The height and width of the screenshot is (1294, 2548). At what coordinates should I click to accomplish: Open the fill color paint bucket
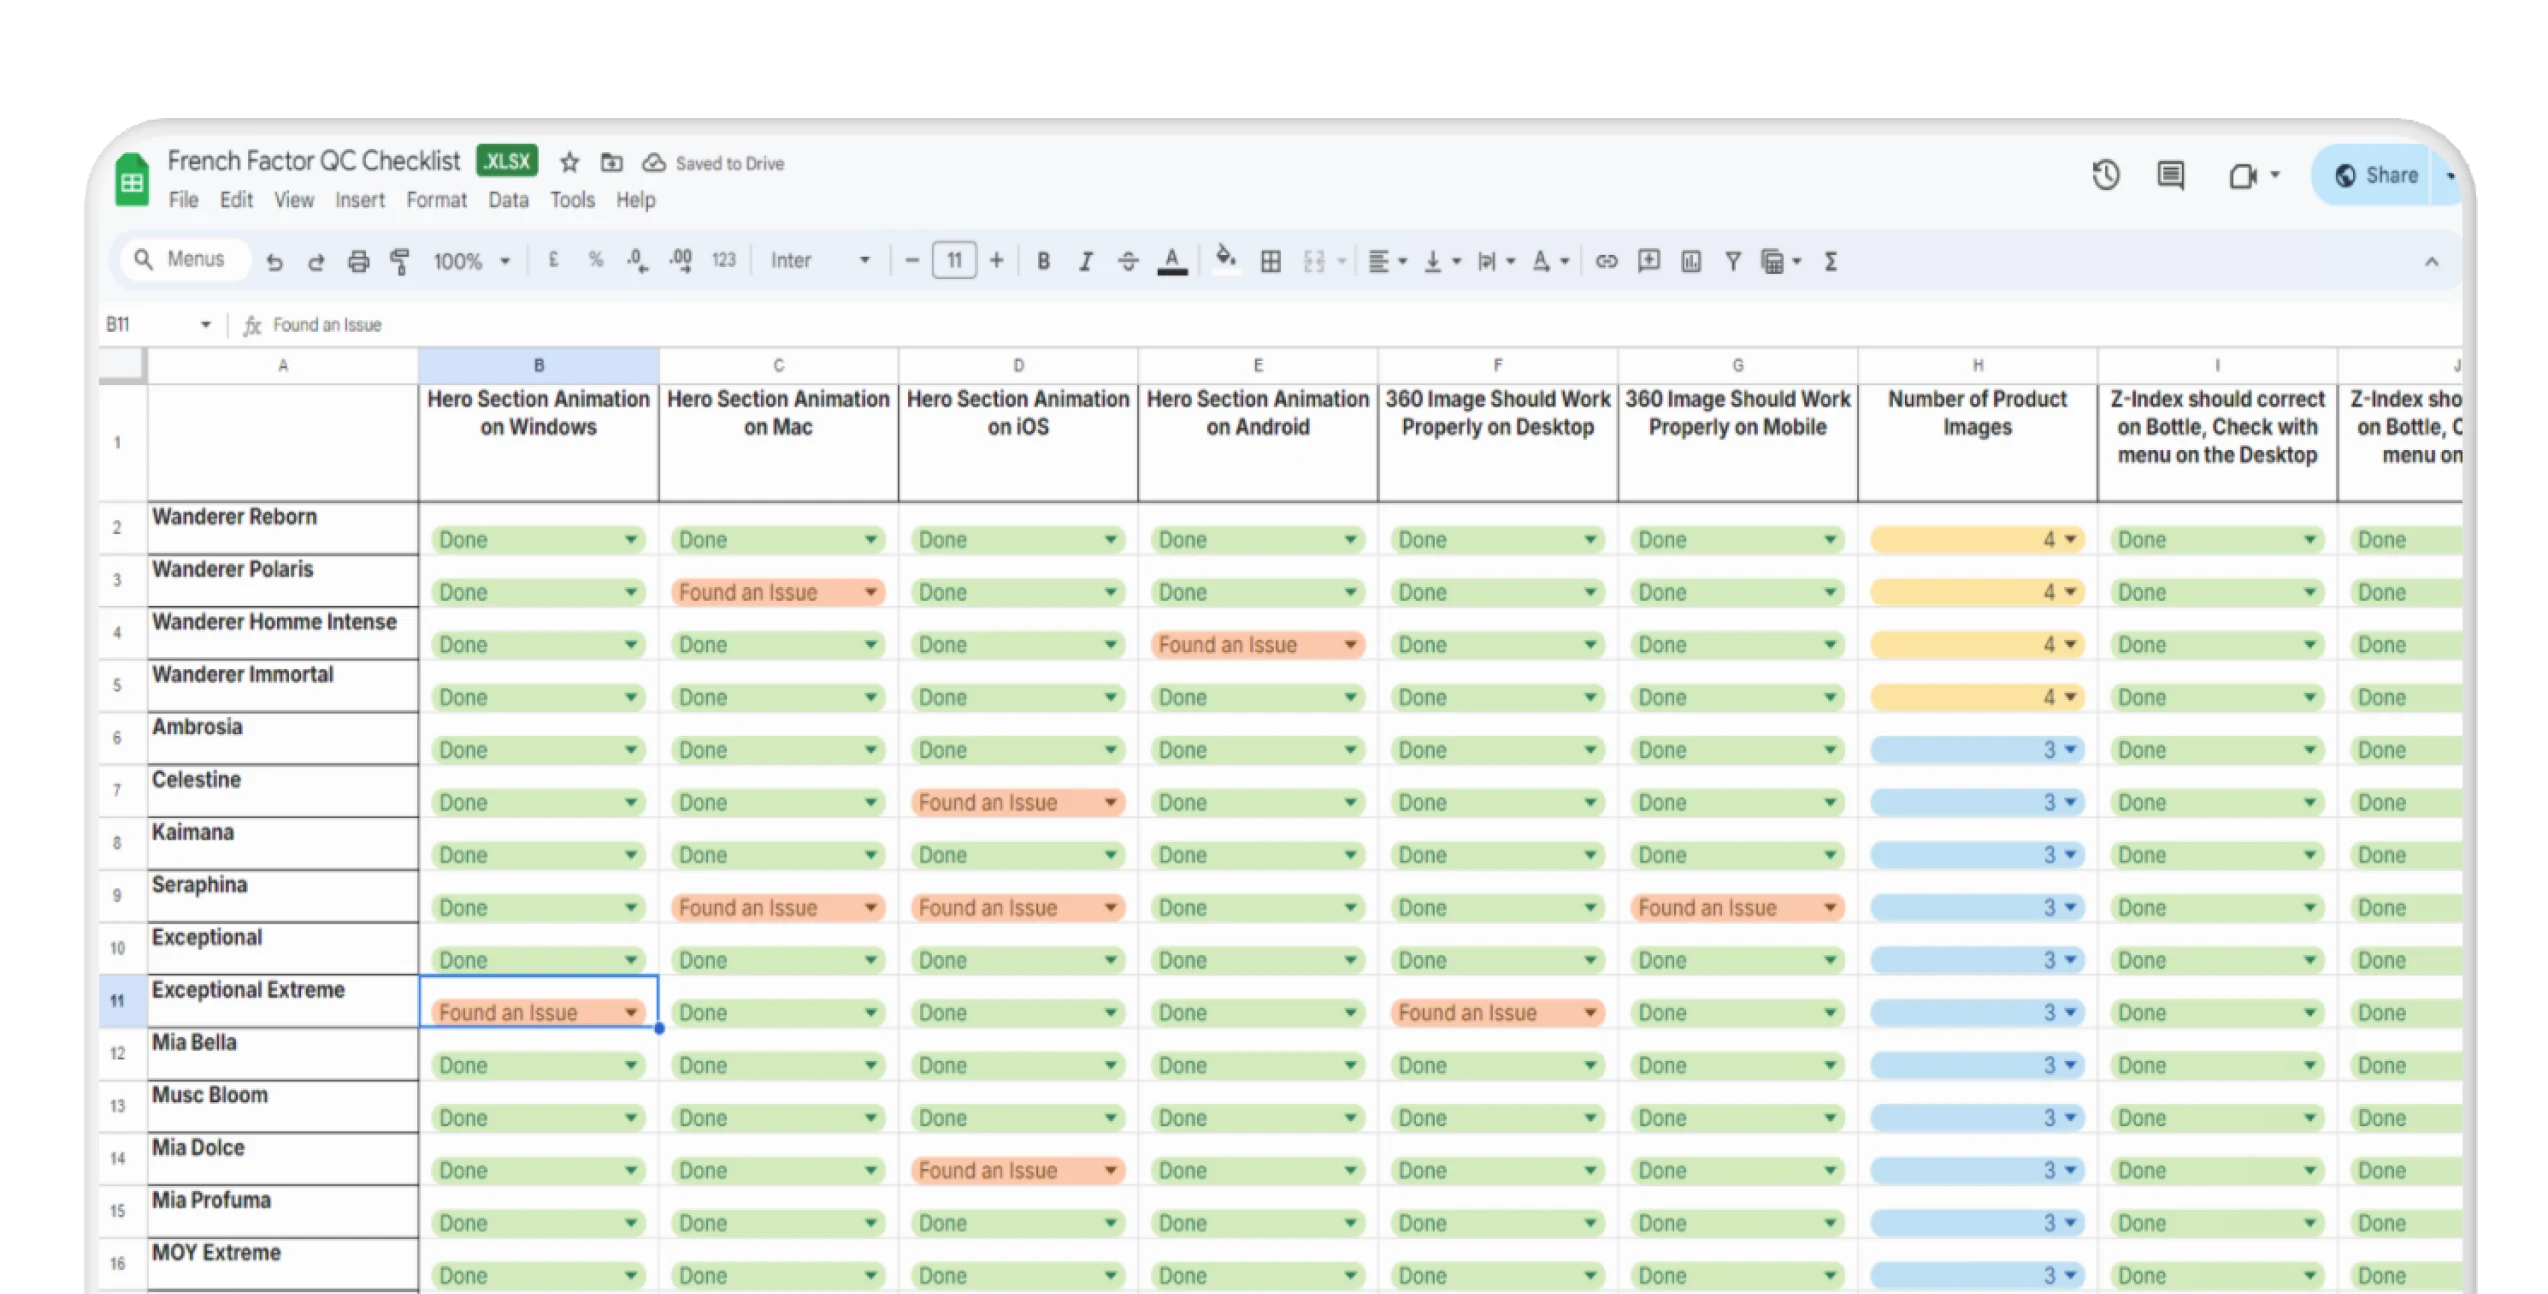[x=1225, y=260]
